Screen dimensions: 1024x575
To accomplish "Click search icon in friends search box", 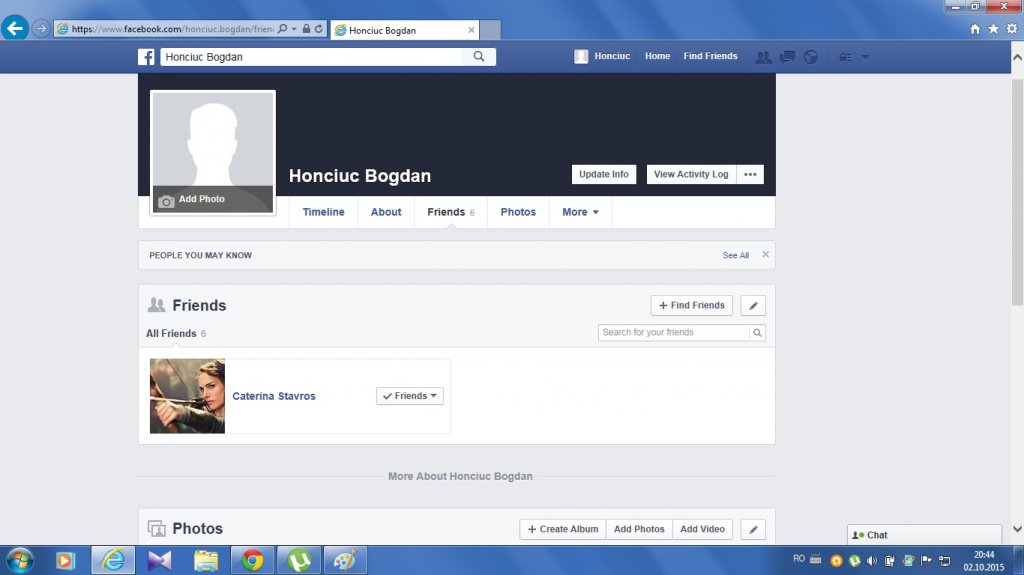I will [x=757, y=333].
